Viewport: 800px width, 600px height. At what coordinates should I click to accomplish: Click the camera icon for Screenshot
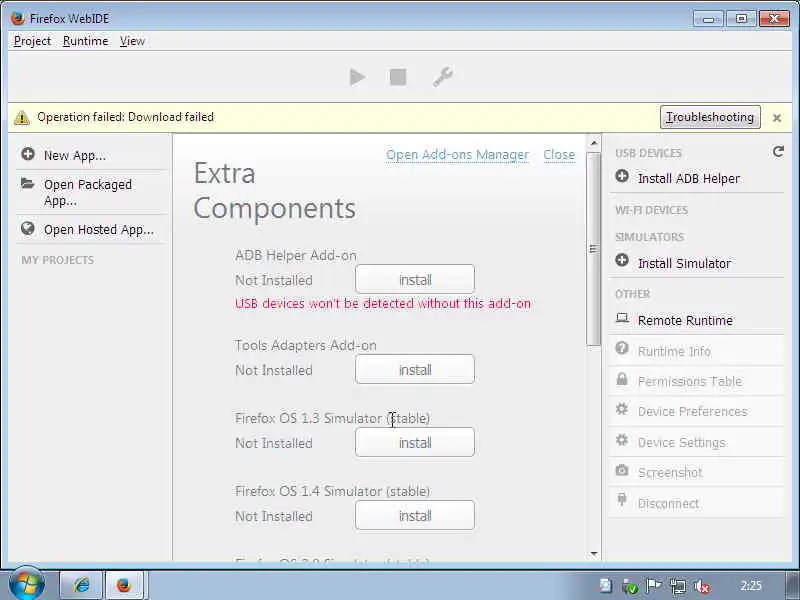622,470
